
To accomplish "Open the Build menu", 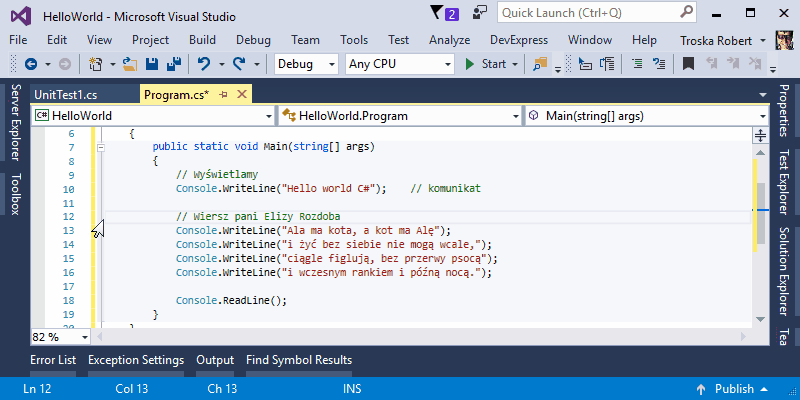I will [202, 40].
